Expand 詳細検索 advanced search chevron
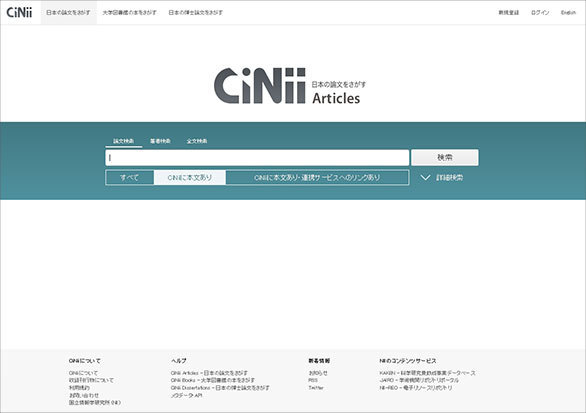586x413 pixels. point(442,178)
